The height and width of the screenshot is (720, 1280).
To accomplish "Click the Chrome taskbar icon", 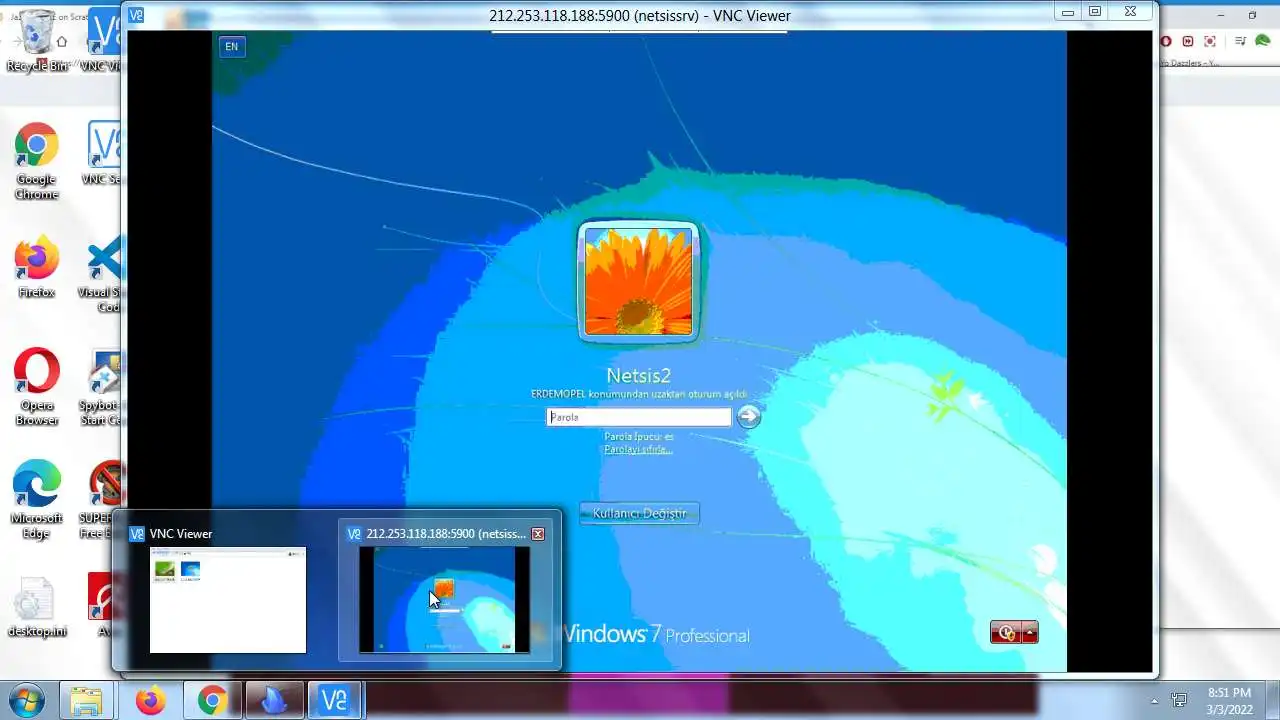I will tap(212, 701).
